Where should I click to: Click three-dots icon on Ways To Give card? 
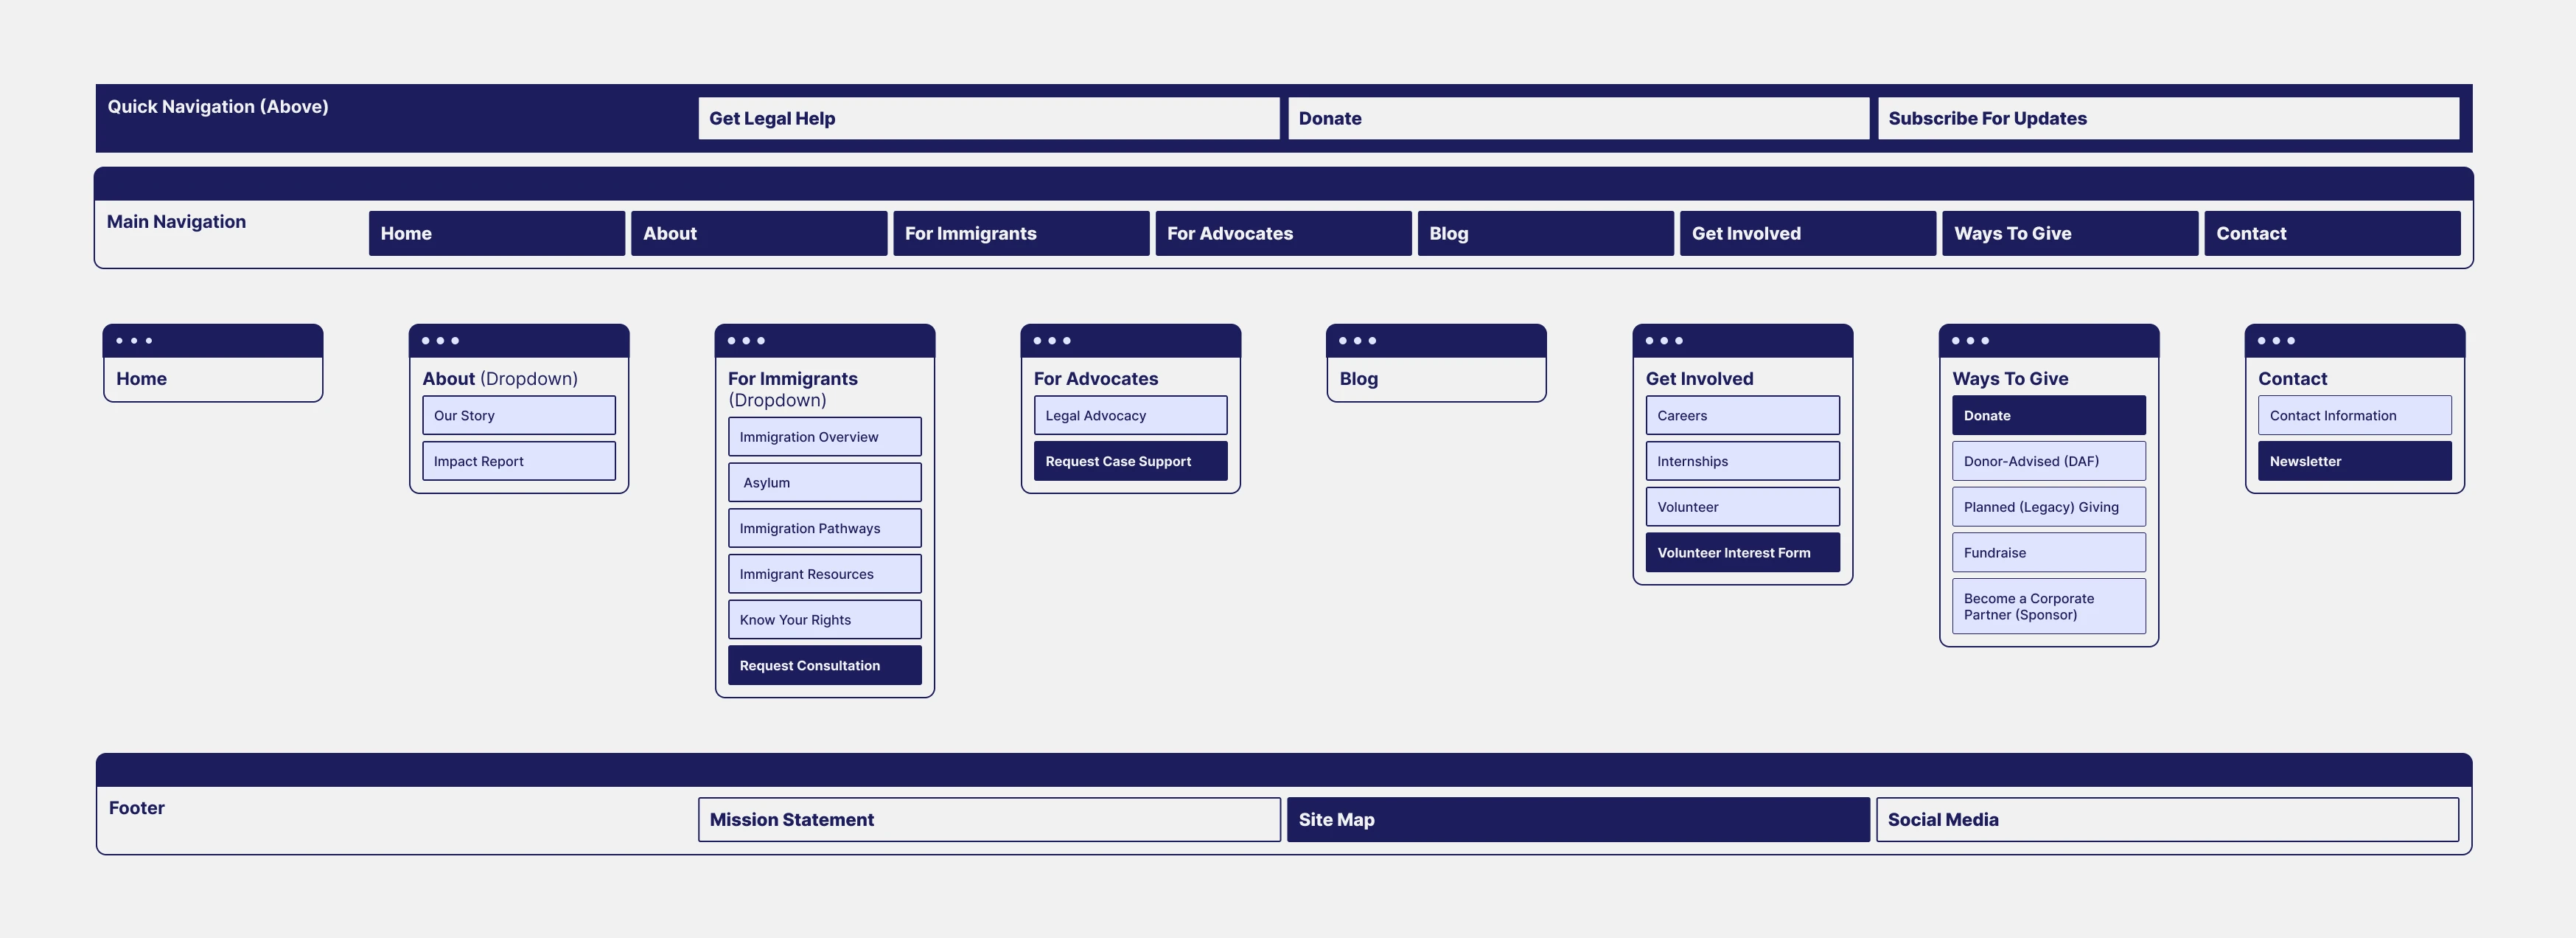click(1970, 341)
